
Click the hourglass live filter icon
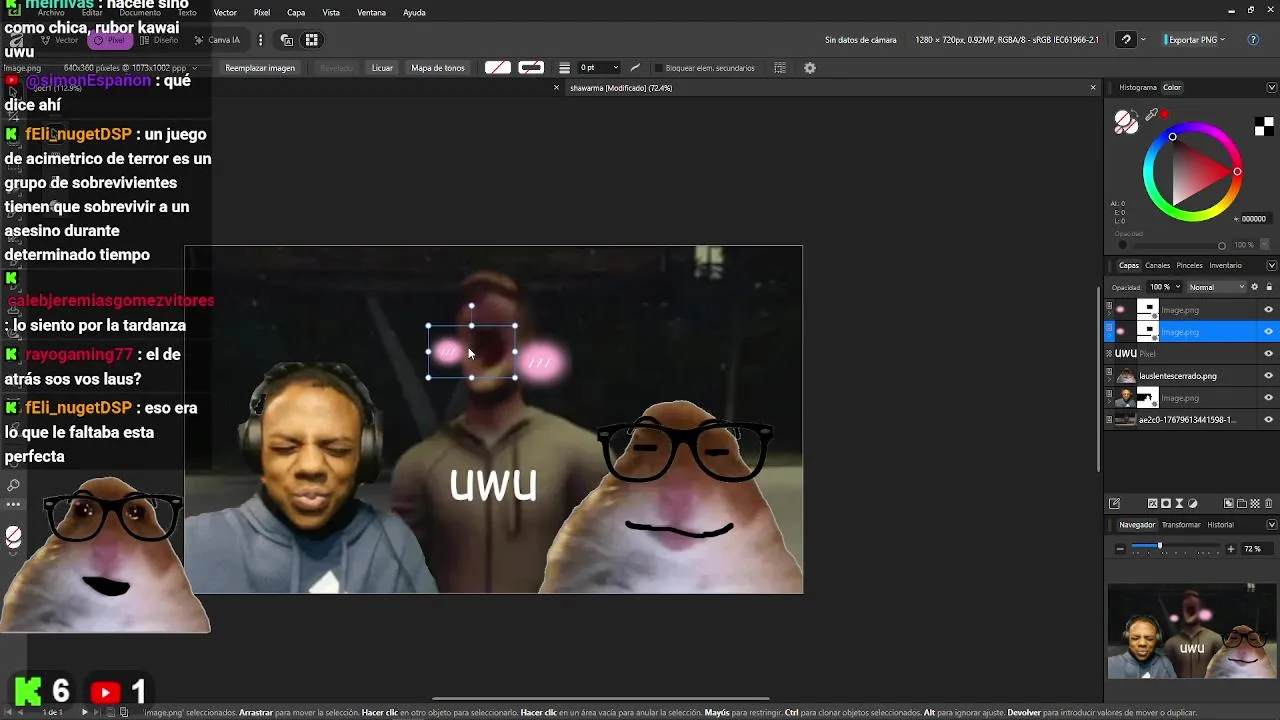pos(1179,504)
